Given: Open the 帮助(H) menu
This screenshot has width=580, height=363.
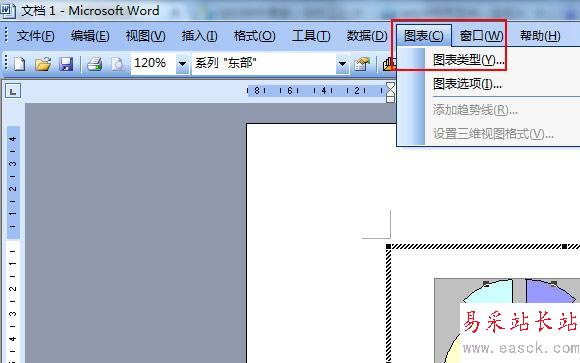Looking at the screenshot, I should point(540,36).
